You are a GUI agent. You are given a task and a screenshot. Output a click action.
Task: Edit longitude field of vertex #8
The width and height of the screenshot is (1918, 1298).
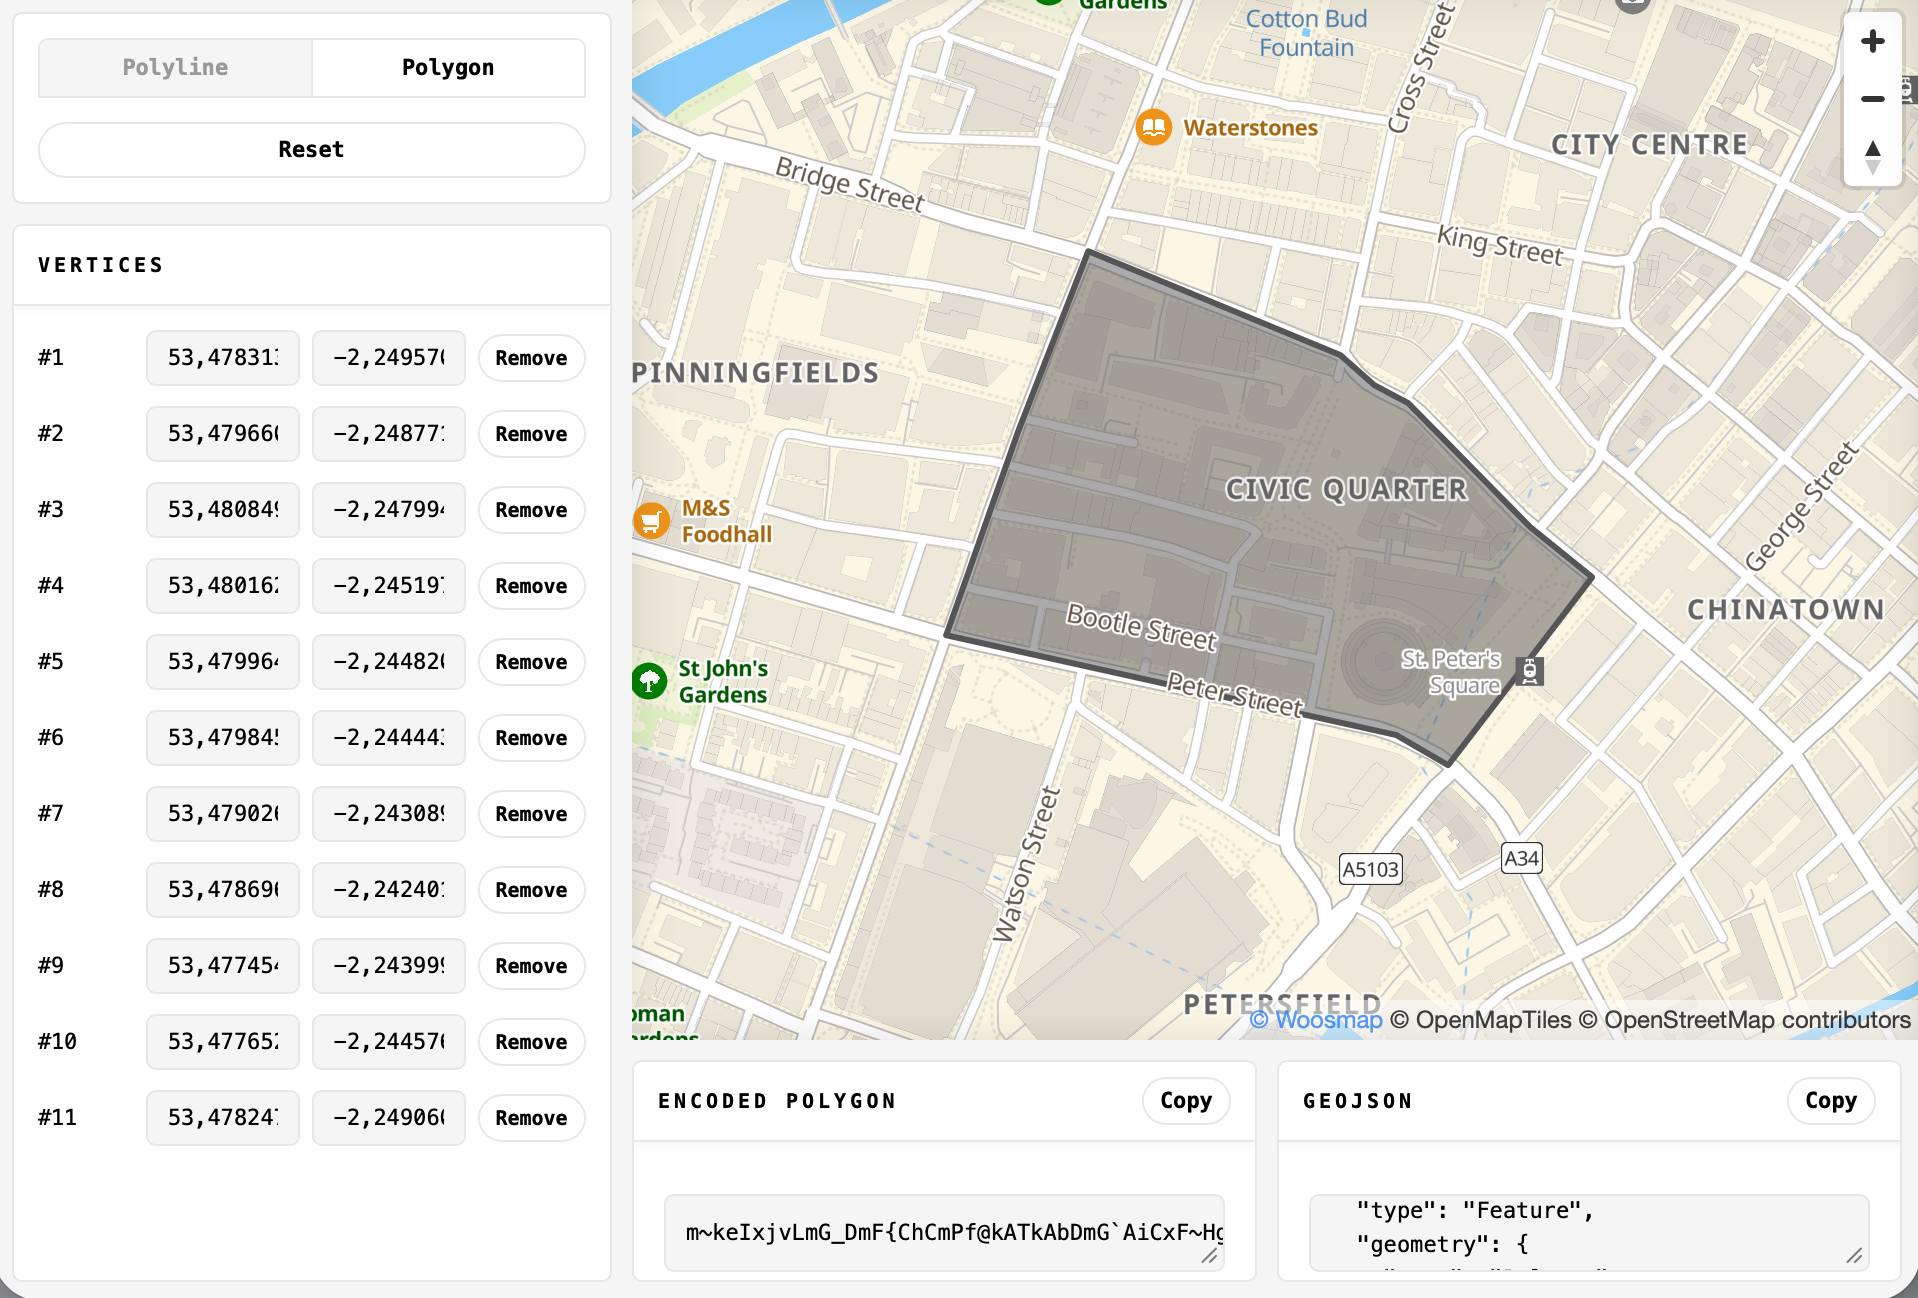pyautogui.click(x=389, y=890)
